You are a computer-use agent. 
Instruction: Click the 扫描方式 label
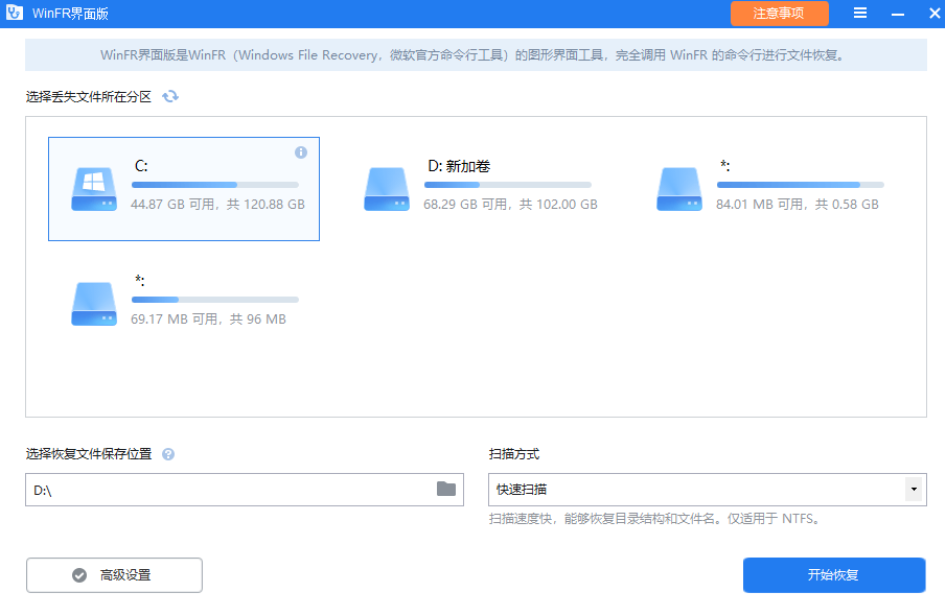point(514,454)
